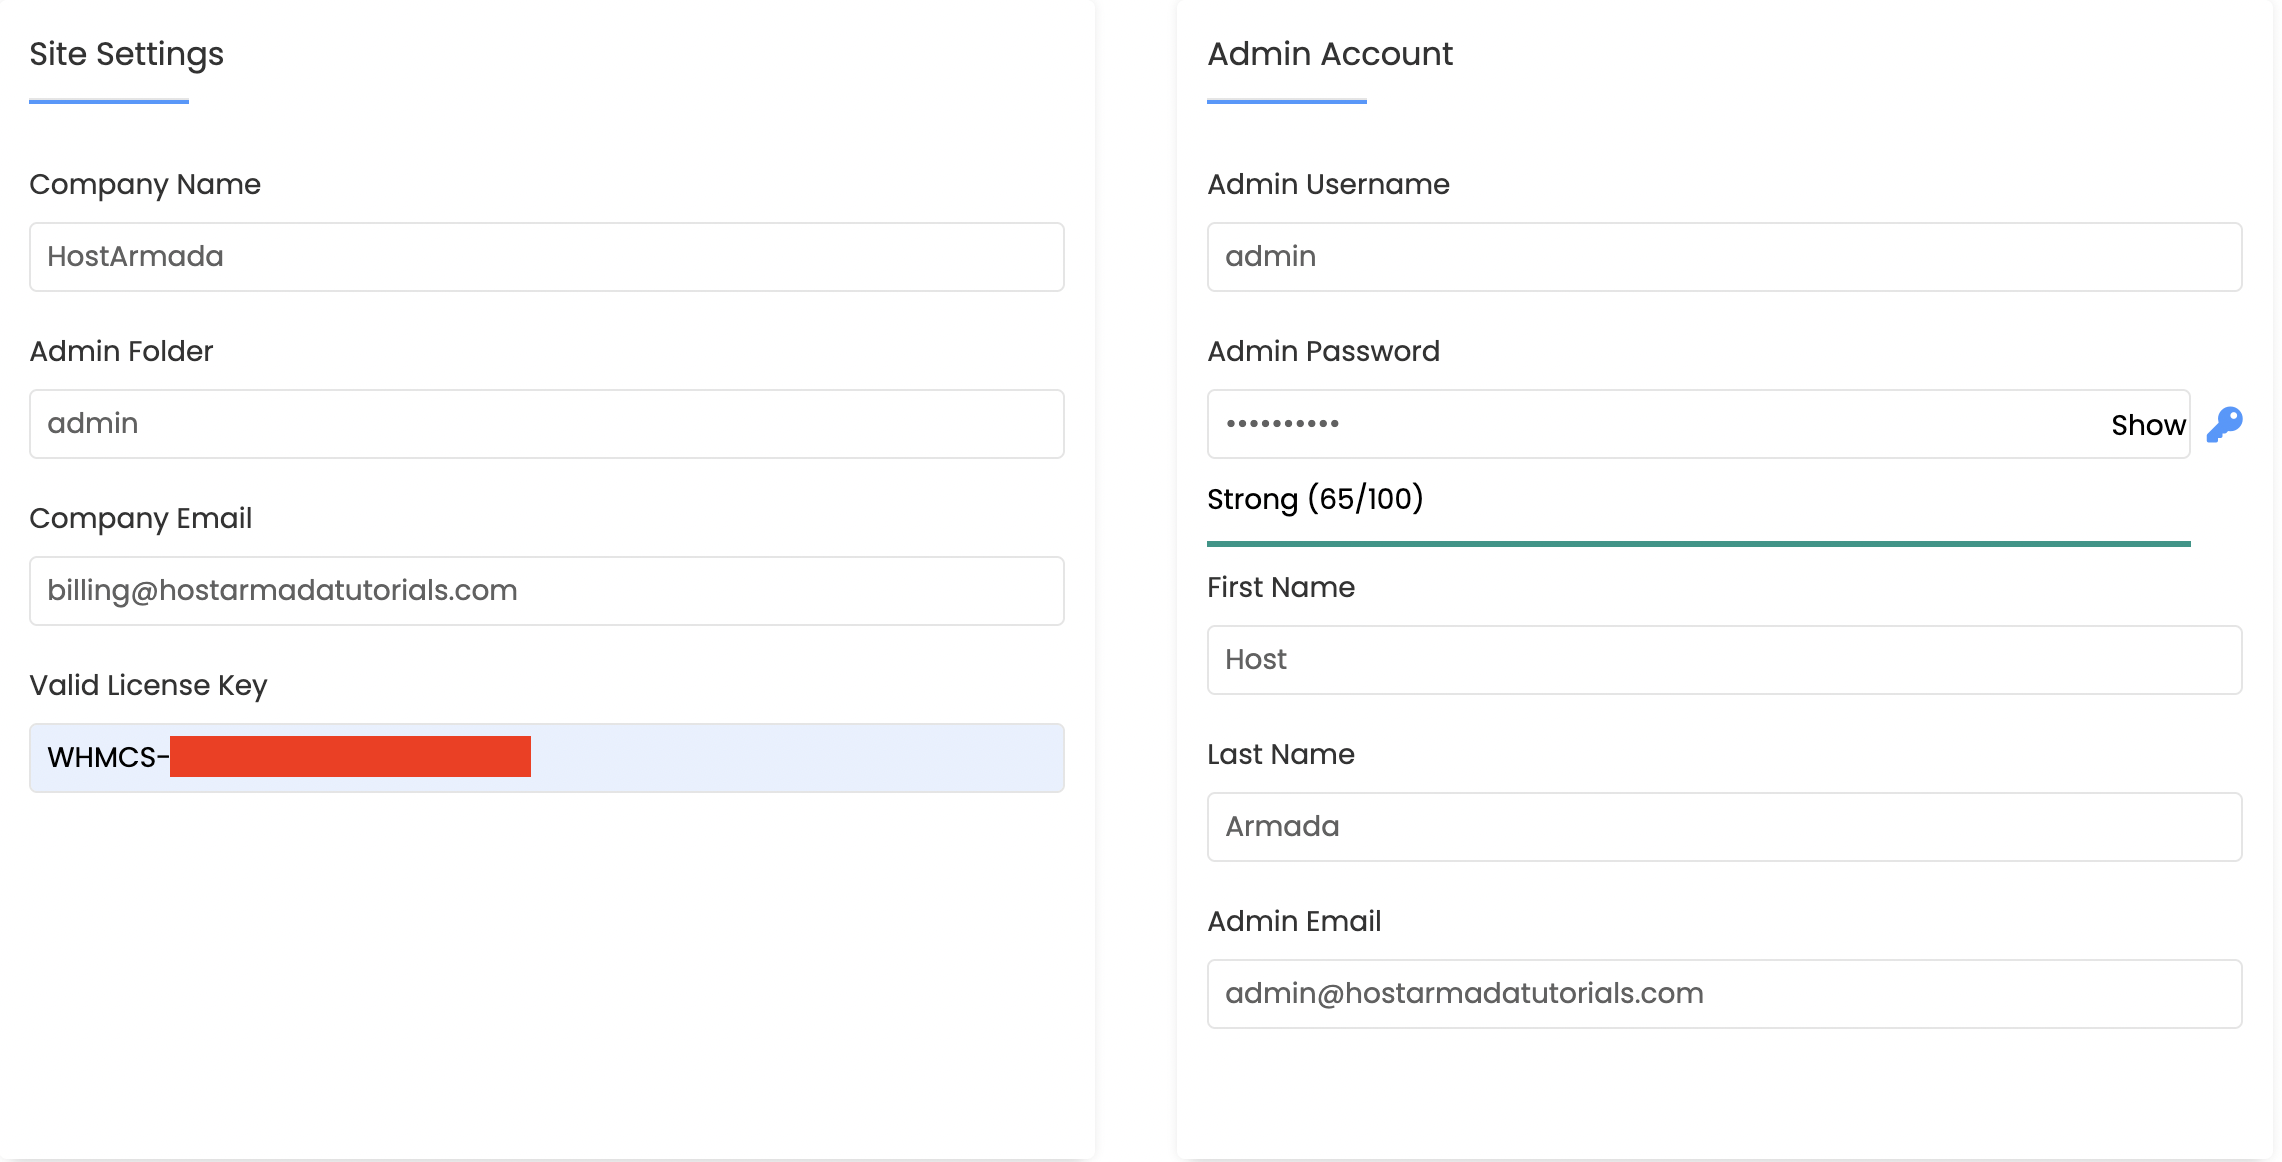
Task: Click the Site Settings heading
Action: [x=126, y=54]
